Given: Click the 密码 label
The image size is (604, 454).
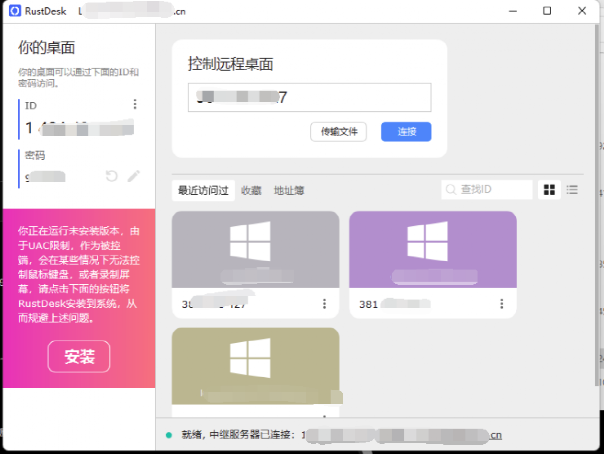Looking at the screenshot, I should [x=35, y=155].
